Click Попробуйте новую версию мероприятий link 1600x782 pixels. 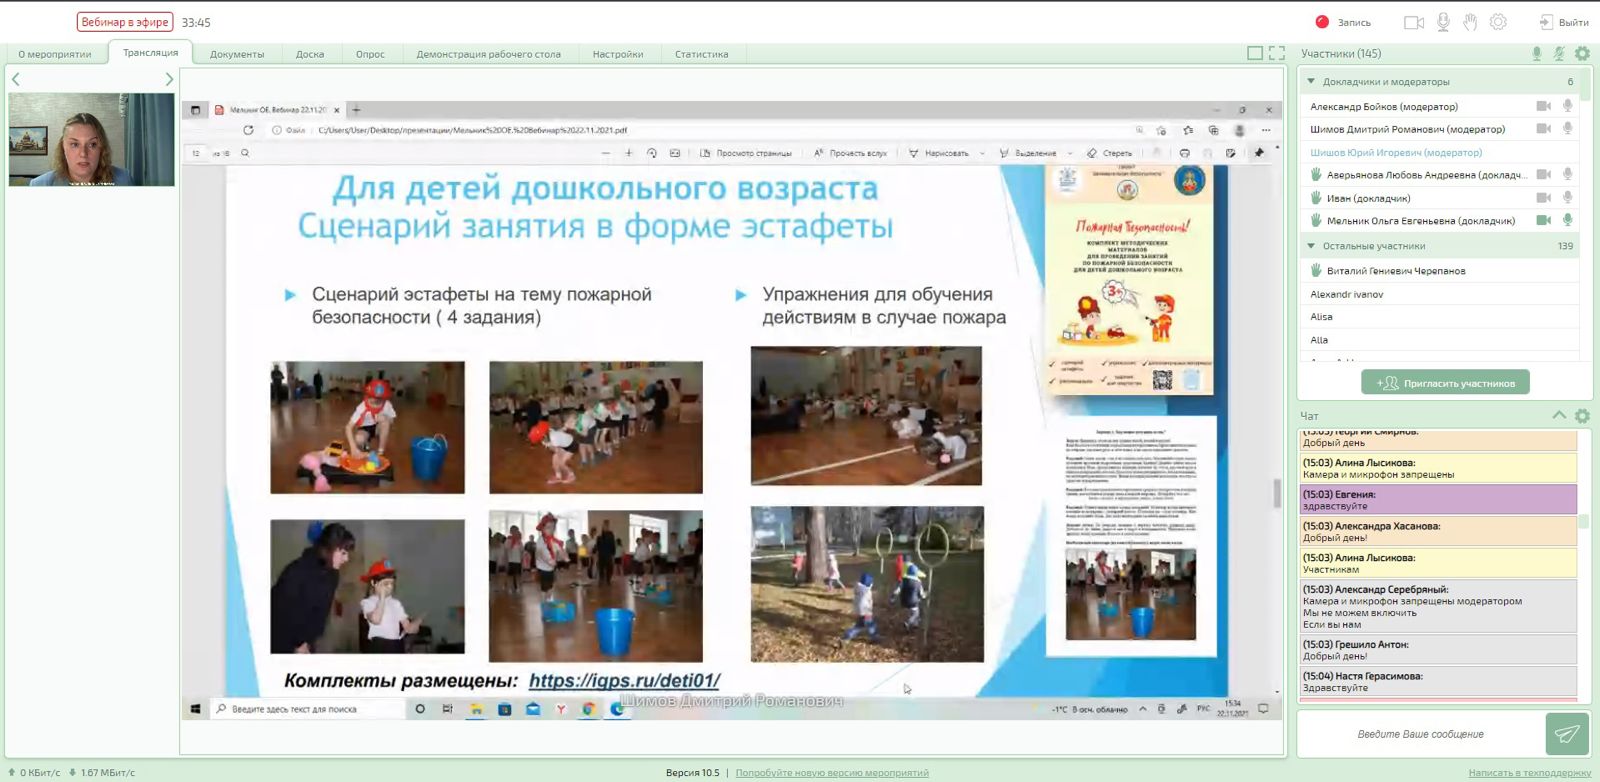tap(832, 772)
